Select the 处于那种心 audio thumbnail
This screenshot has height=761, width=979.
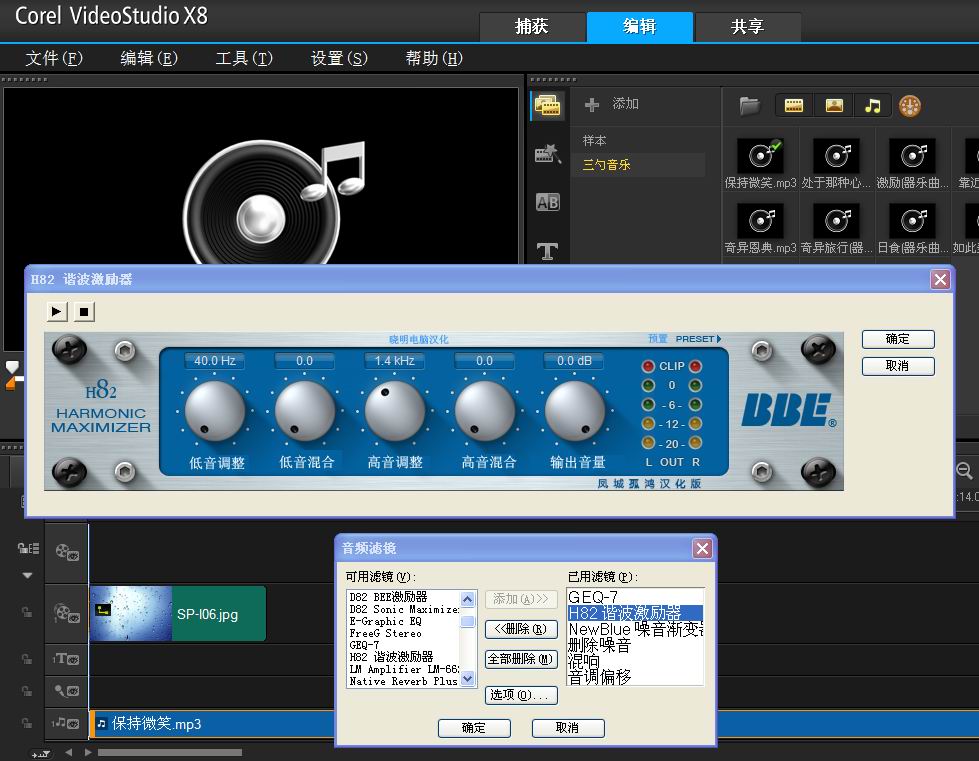tap(836, 155)
